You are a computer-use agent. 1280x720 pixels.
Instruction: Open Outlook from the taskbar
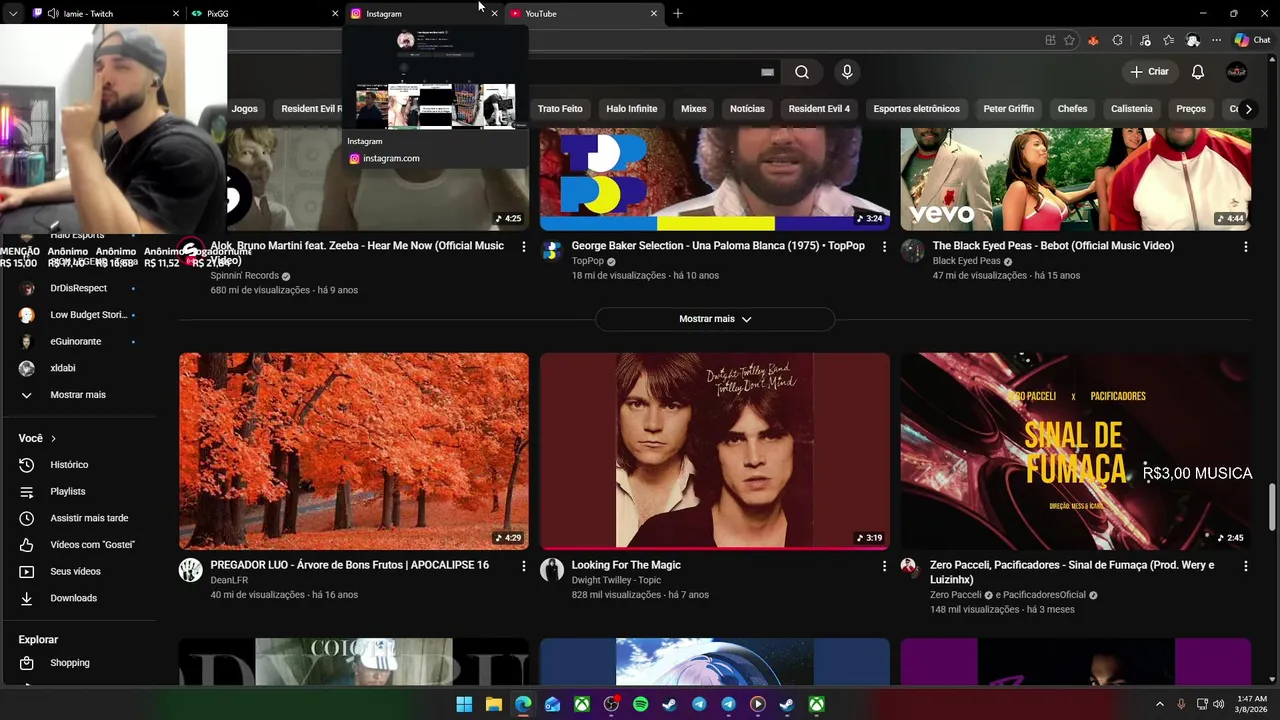[x=552, y=704]
